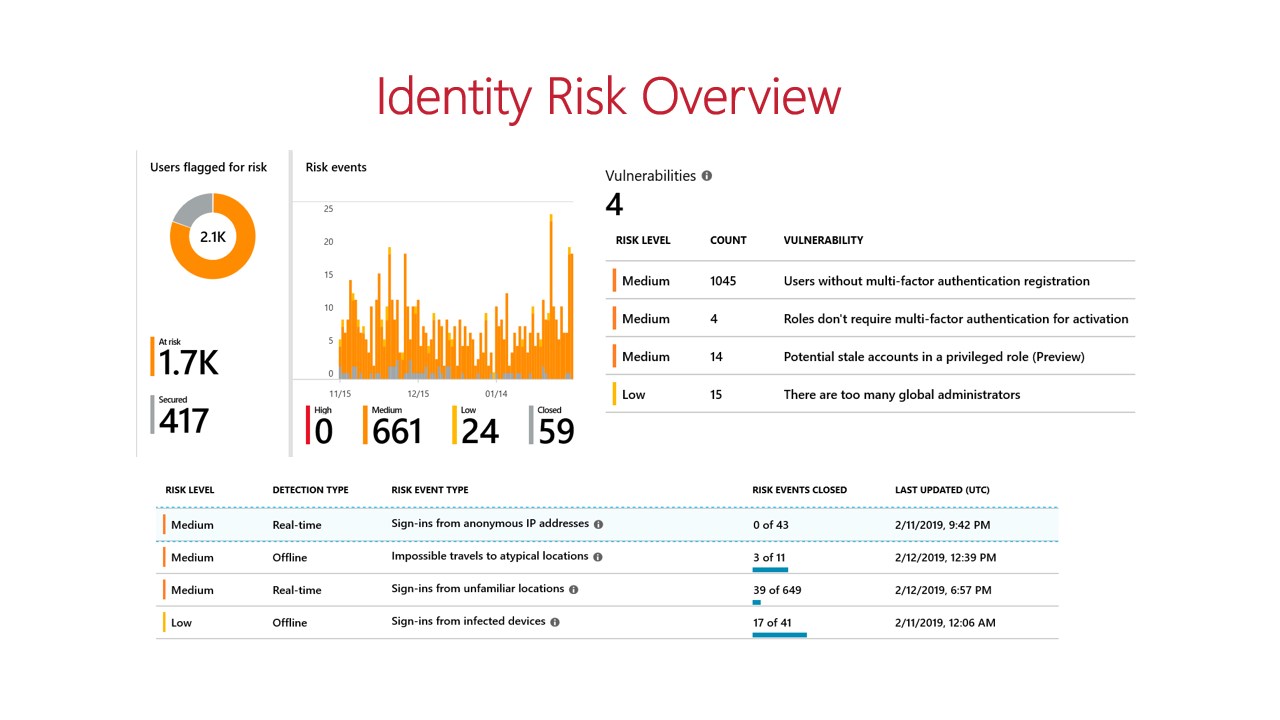Select Sign-ins from unfamiliar locations row
Image resolution: width=1280 pixels, height=720 pixels.
[607, 590]
